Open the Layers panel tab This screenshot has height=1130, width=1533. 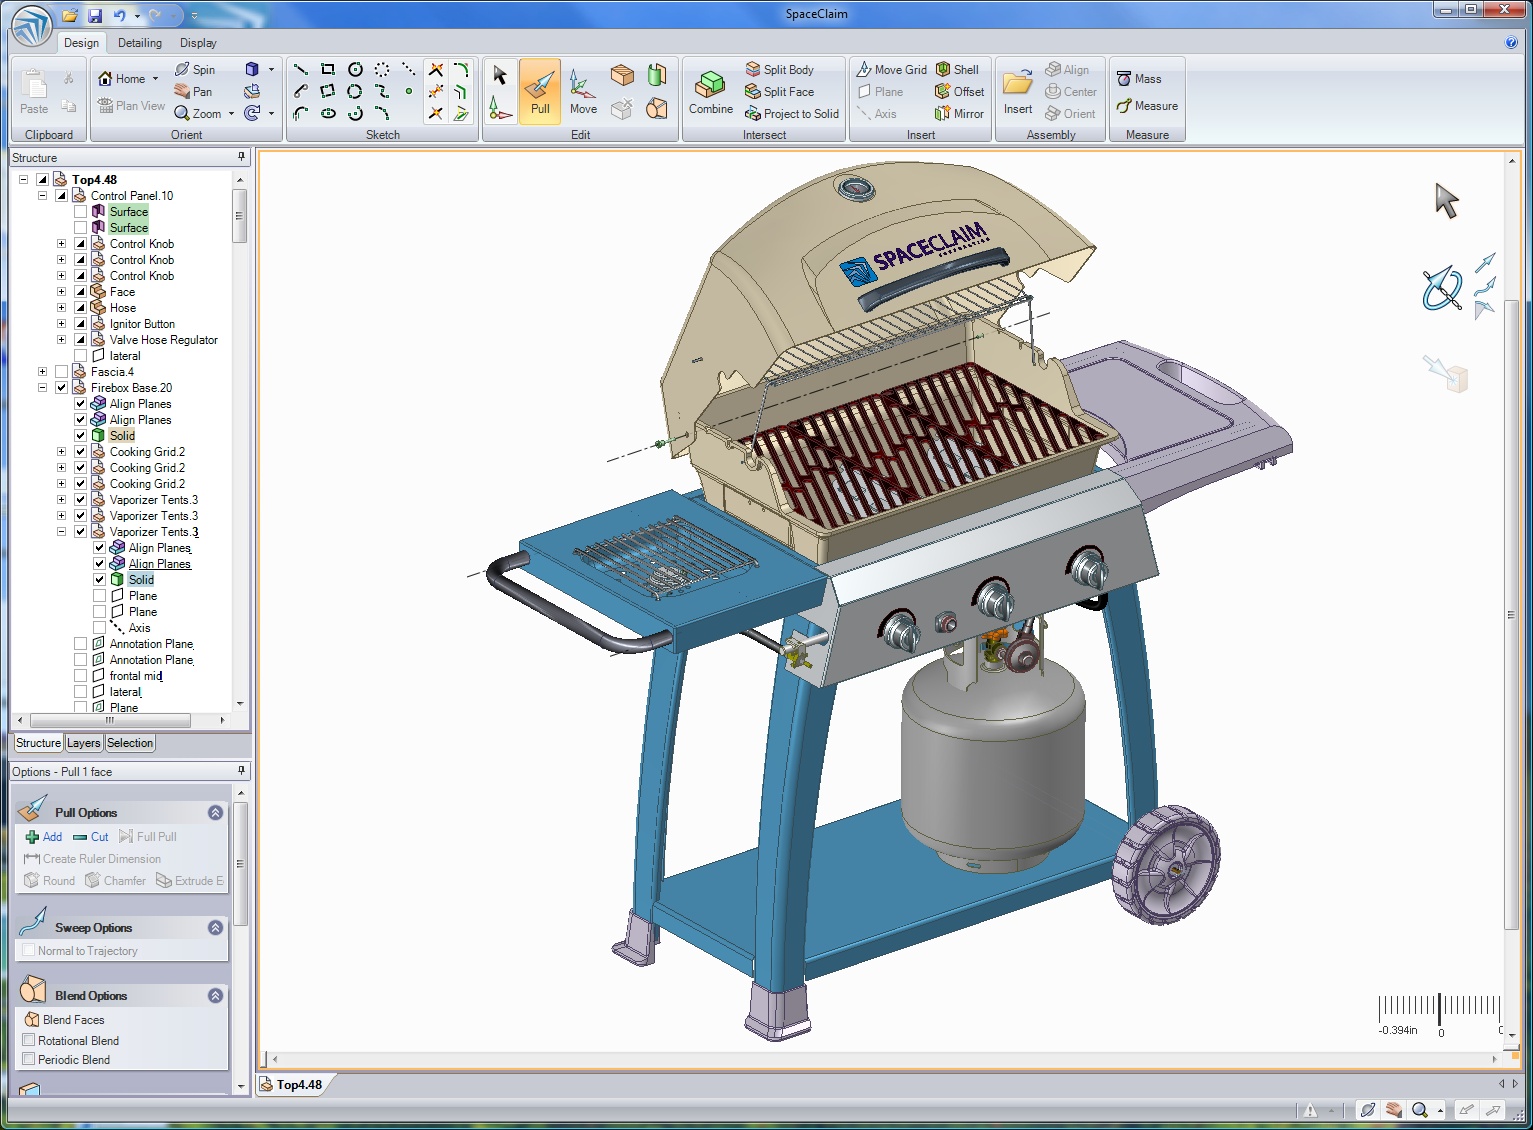pos(84,742)
